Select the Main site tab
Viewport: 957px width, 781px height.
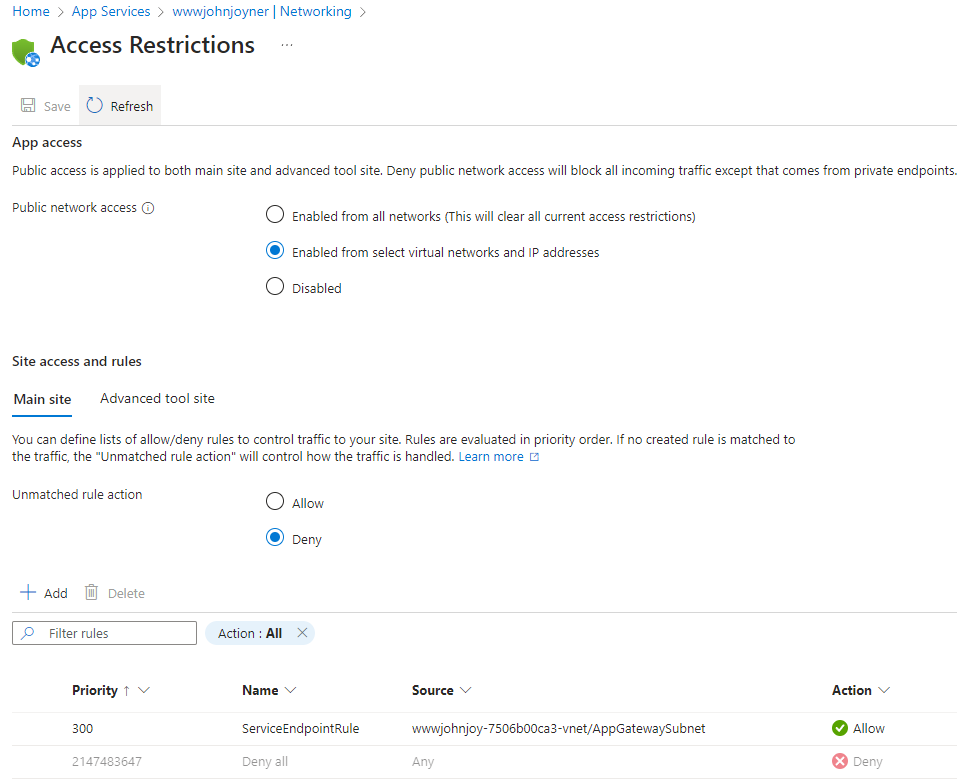[42, 399]
